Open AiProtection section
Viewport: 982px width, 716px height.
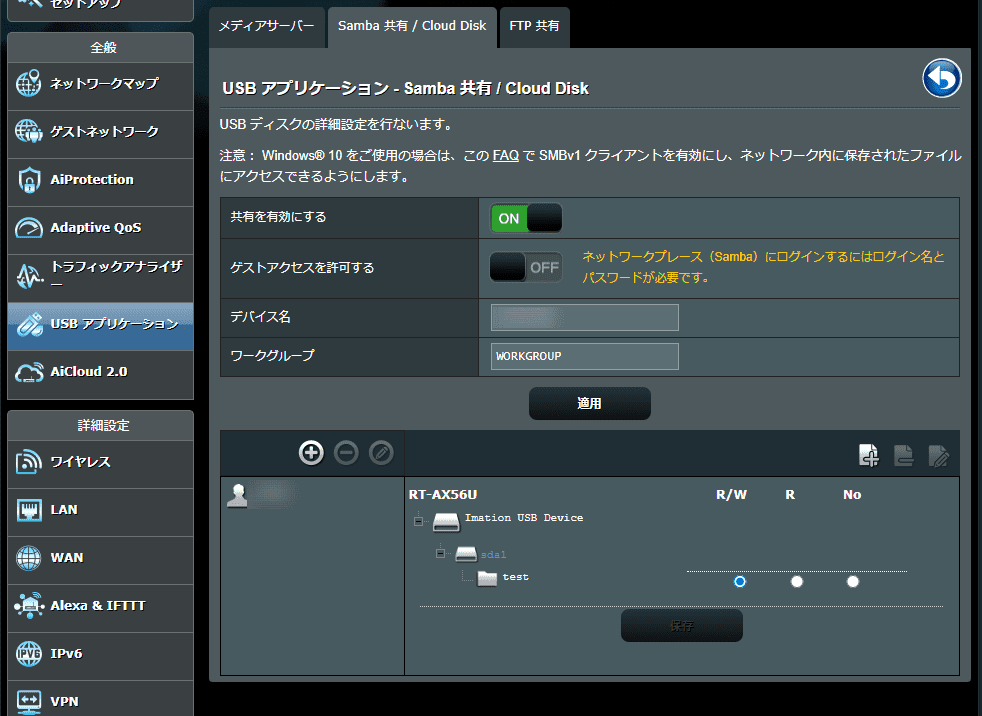pos(100,180)
